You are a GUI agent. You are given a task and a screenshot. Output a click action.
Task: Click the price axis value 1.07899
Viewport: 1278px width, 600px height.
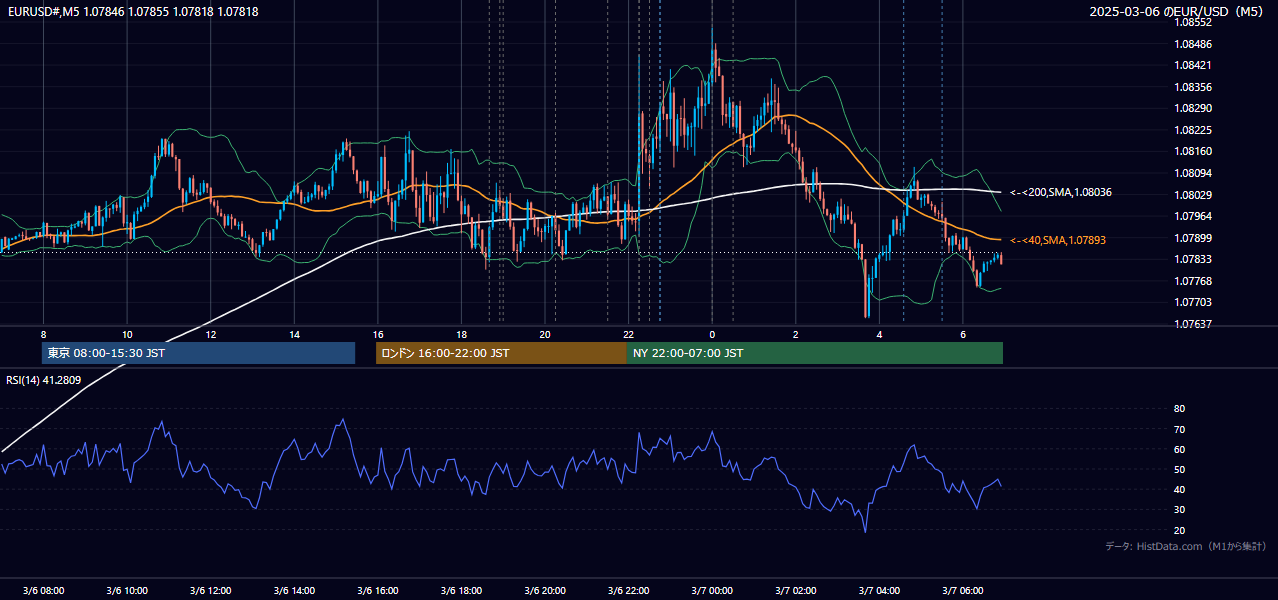click(x=1194, y=238)
